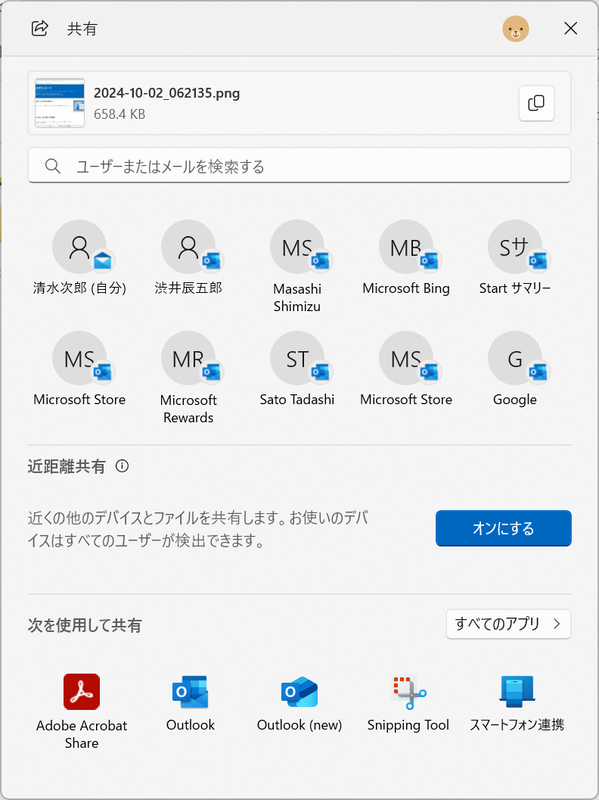Click the screenshot file thumbnail
599x800 pixels.
(60, 103)
